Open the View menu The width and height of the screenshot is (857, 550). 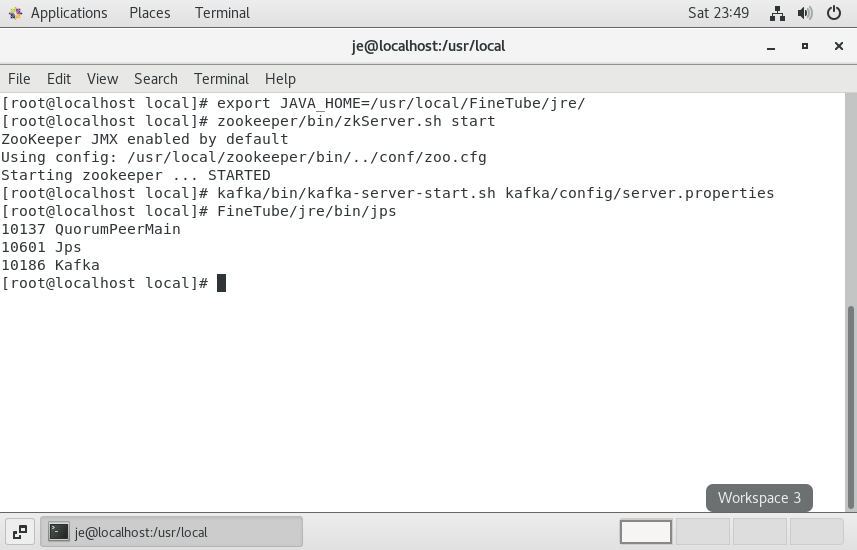point(102,79)
